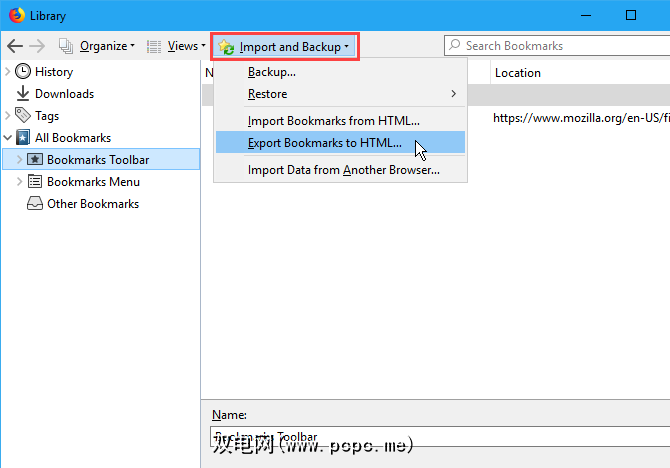Click the Other Bookmarks tray icon
The height and width of the screenshot is (468, 670).
pyautogui.click(x=35, y=203)
